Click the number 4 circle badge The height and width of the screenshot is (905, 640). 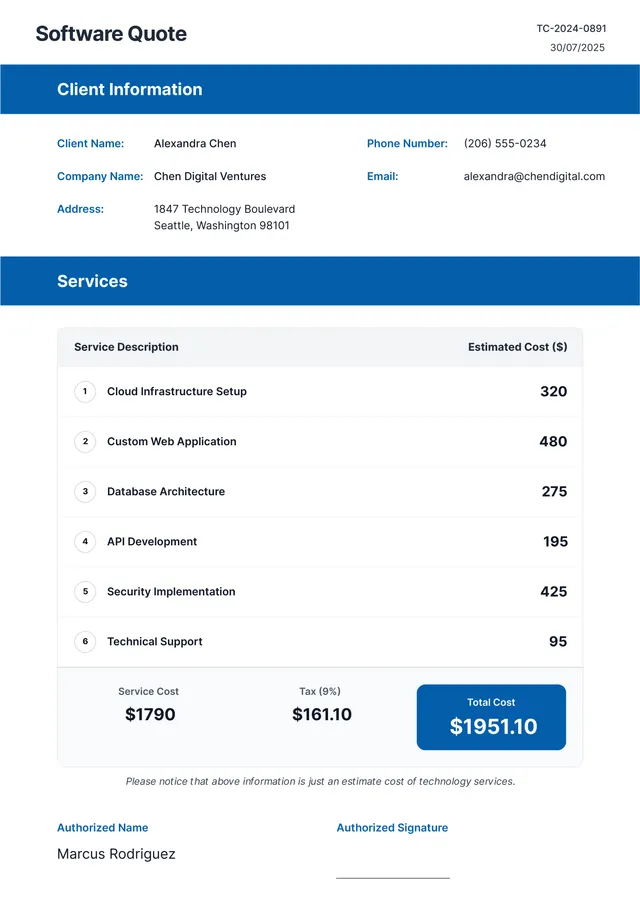[85, 541]
